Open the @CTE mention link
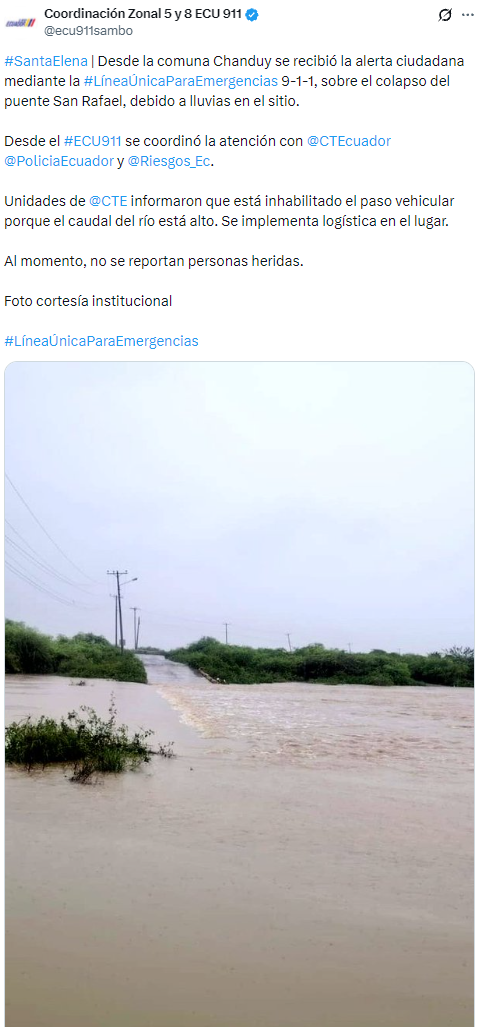 [x=108, y=201]
